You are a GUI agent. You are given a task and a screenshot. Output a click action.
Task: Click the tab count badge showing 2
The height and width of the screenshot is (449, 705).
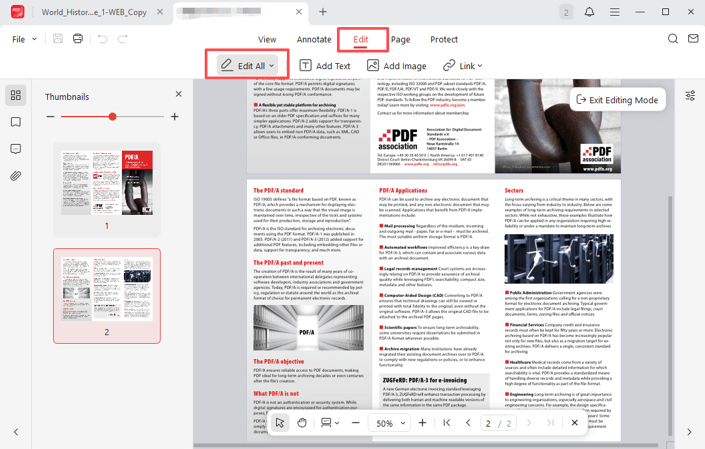coord(566,12)
